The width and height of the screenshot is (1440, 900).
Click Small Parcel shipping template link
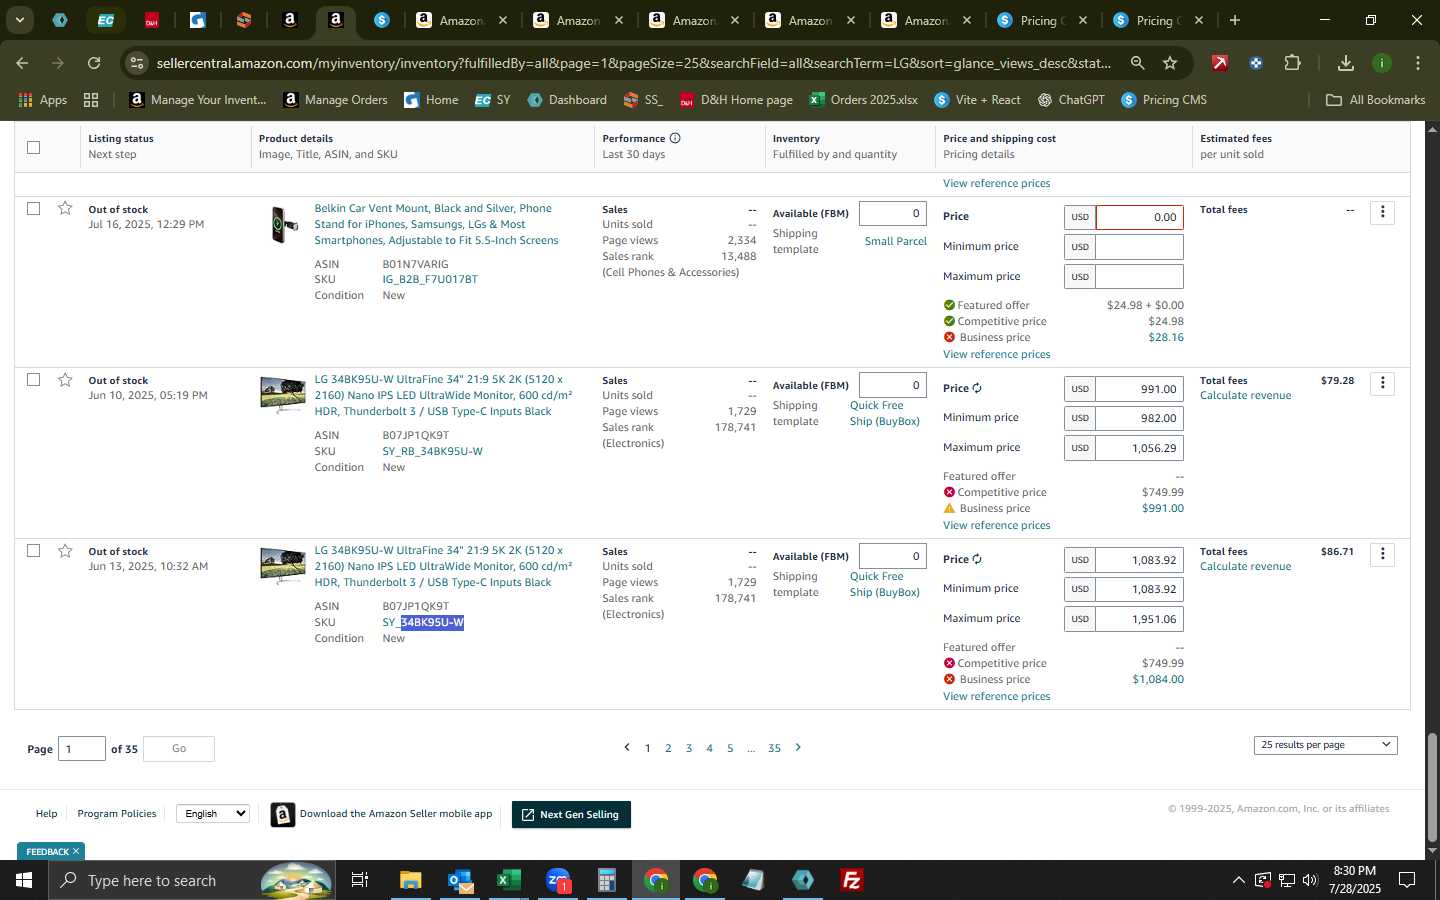pyautogui.click(x=895, y=241)
